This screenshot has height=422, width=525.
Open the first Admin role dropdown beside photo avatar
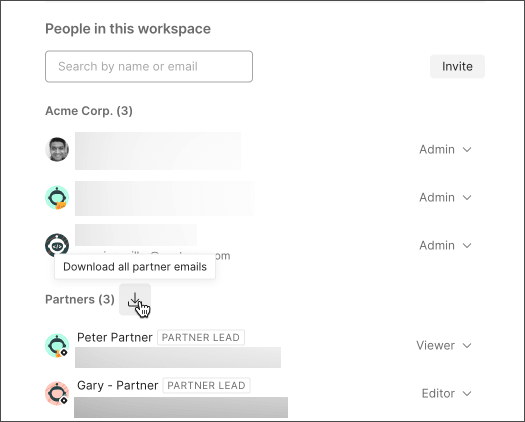click(x=445, y=149)
